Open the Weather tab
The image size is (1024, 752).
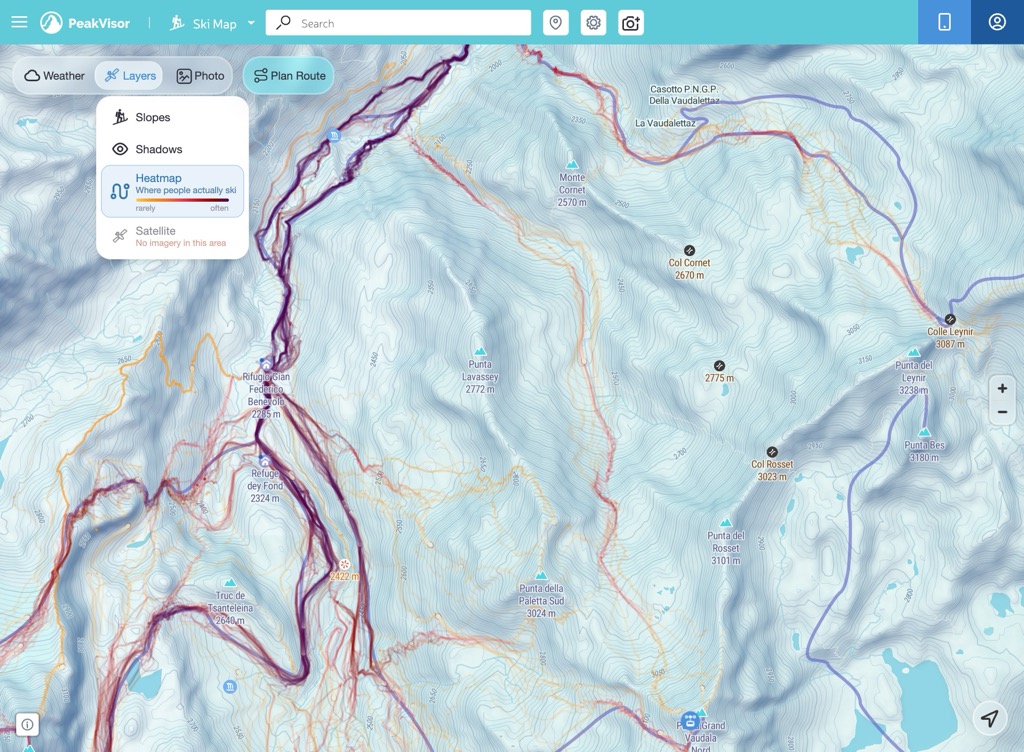pyautogui.click(x=55, y=76)
